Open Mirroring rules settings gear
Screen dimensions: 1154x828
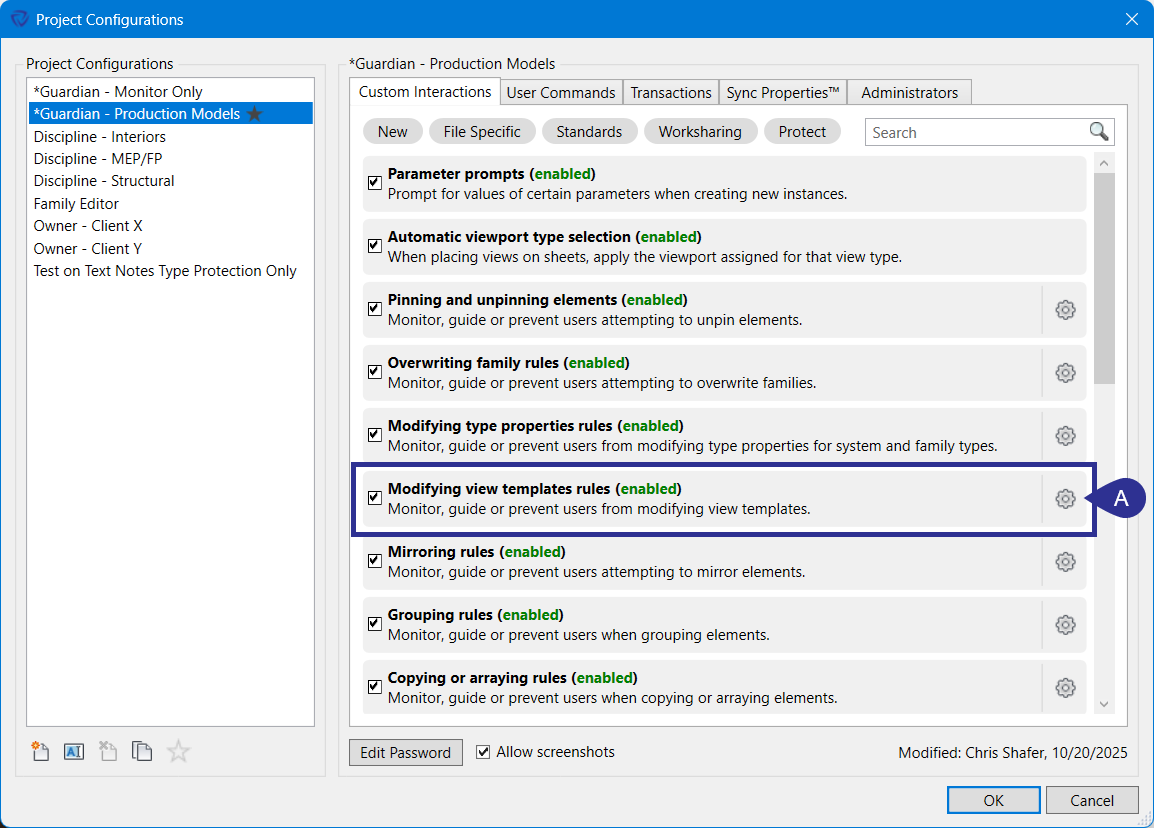[1065, 562]
